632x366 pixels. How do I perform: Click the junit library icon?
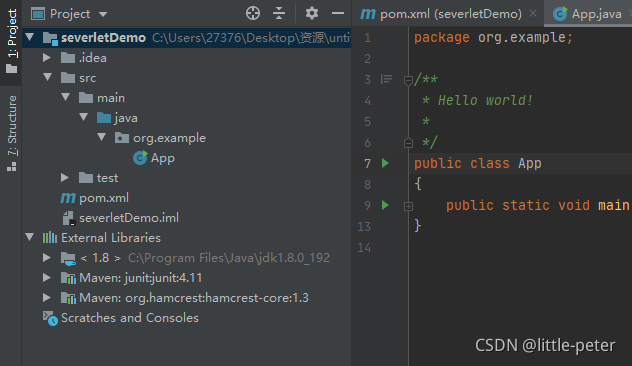click(x=68, y=278)
